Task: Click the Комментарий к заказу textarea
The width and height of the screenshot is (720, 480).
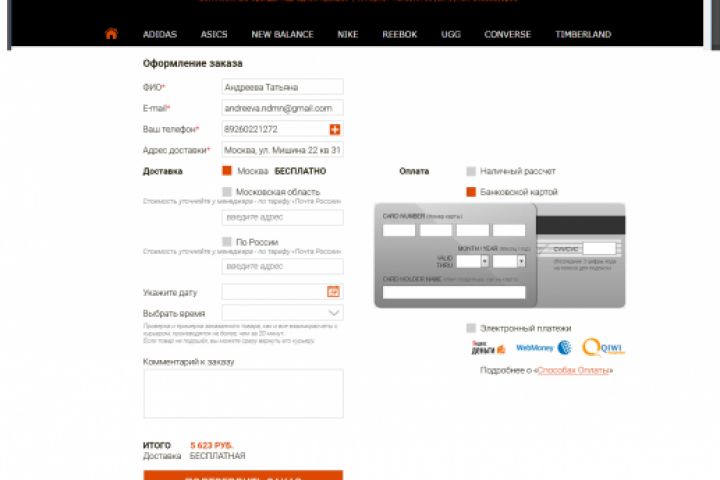Action: pyautogui.click(x=243, y=394)
